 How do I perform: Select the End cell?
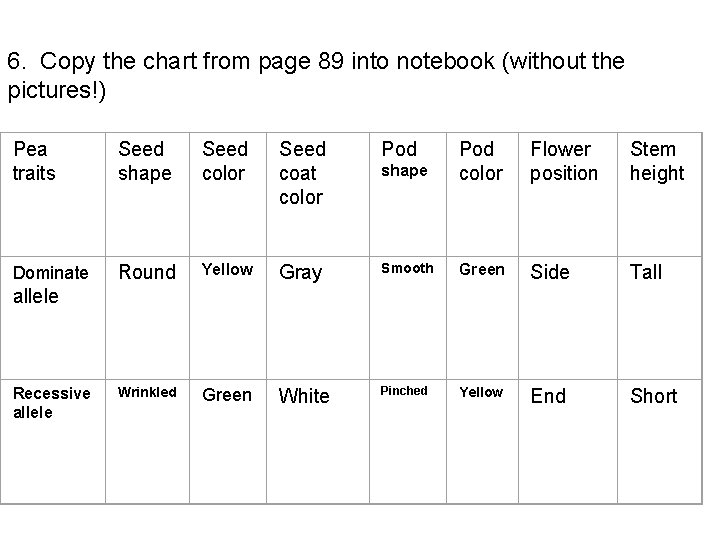click(x=548, y=396)
